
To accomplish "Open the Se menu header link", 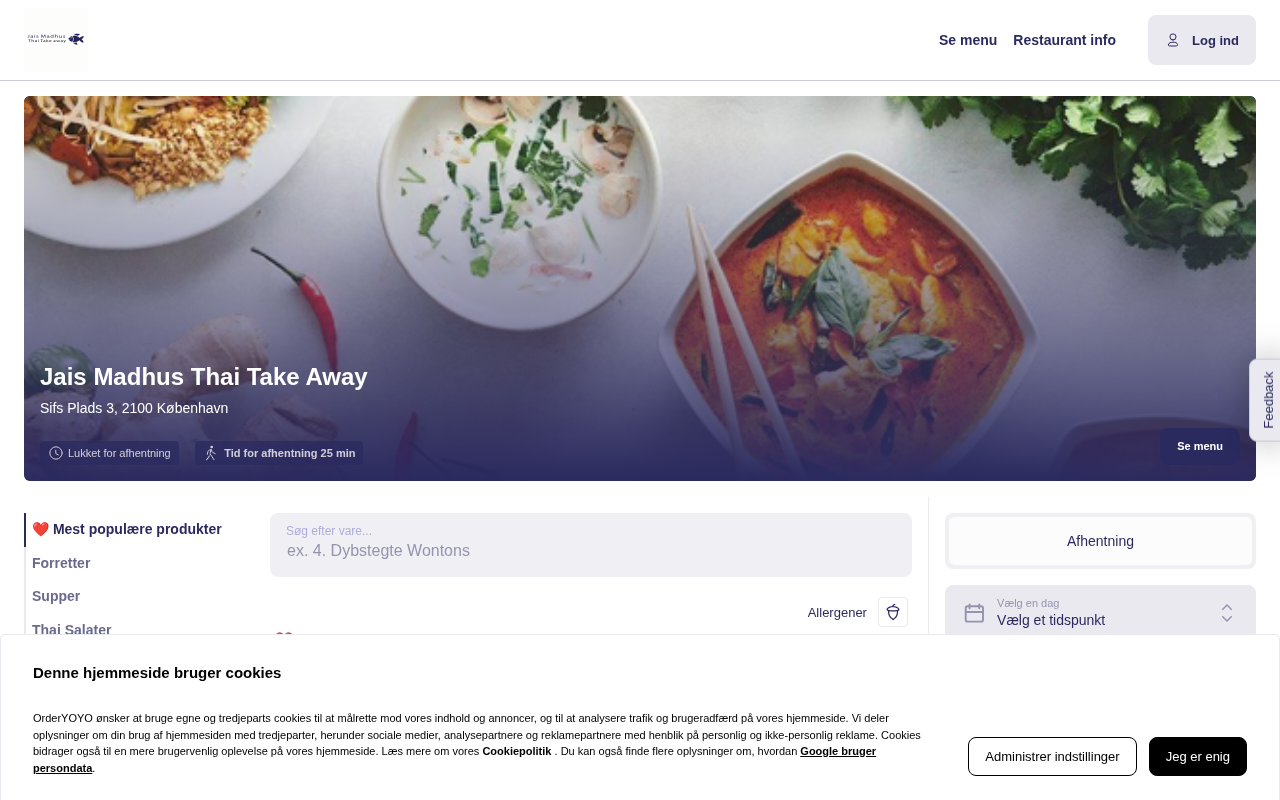I will click(x=968, y=40).
